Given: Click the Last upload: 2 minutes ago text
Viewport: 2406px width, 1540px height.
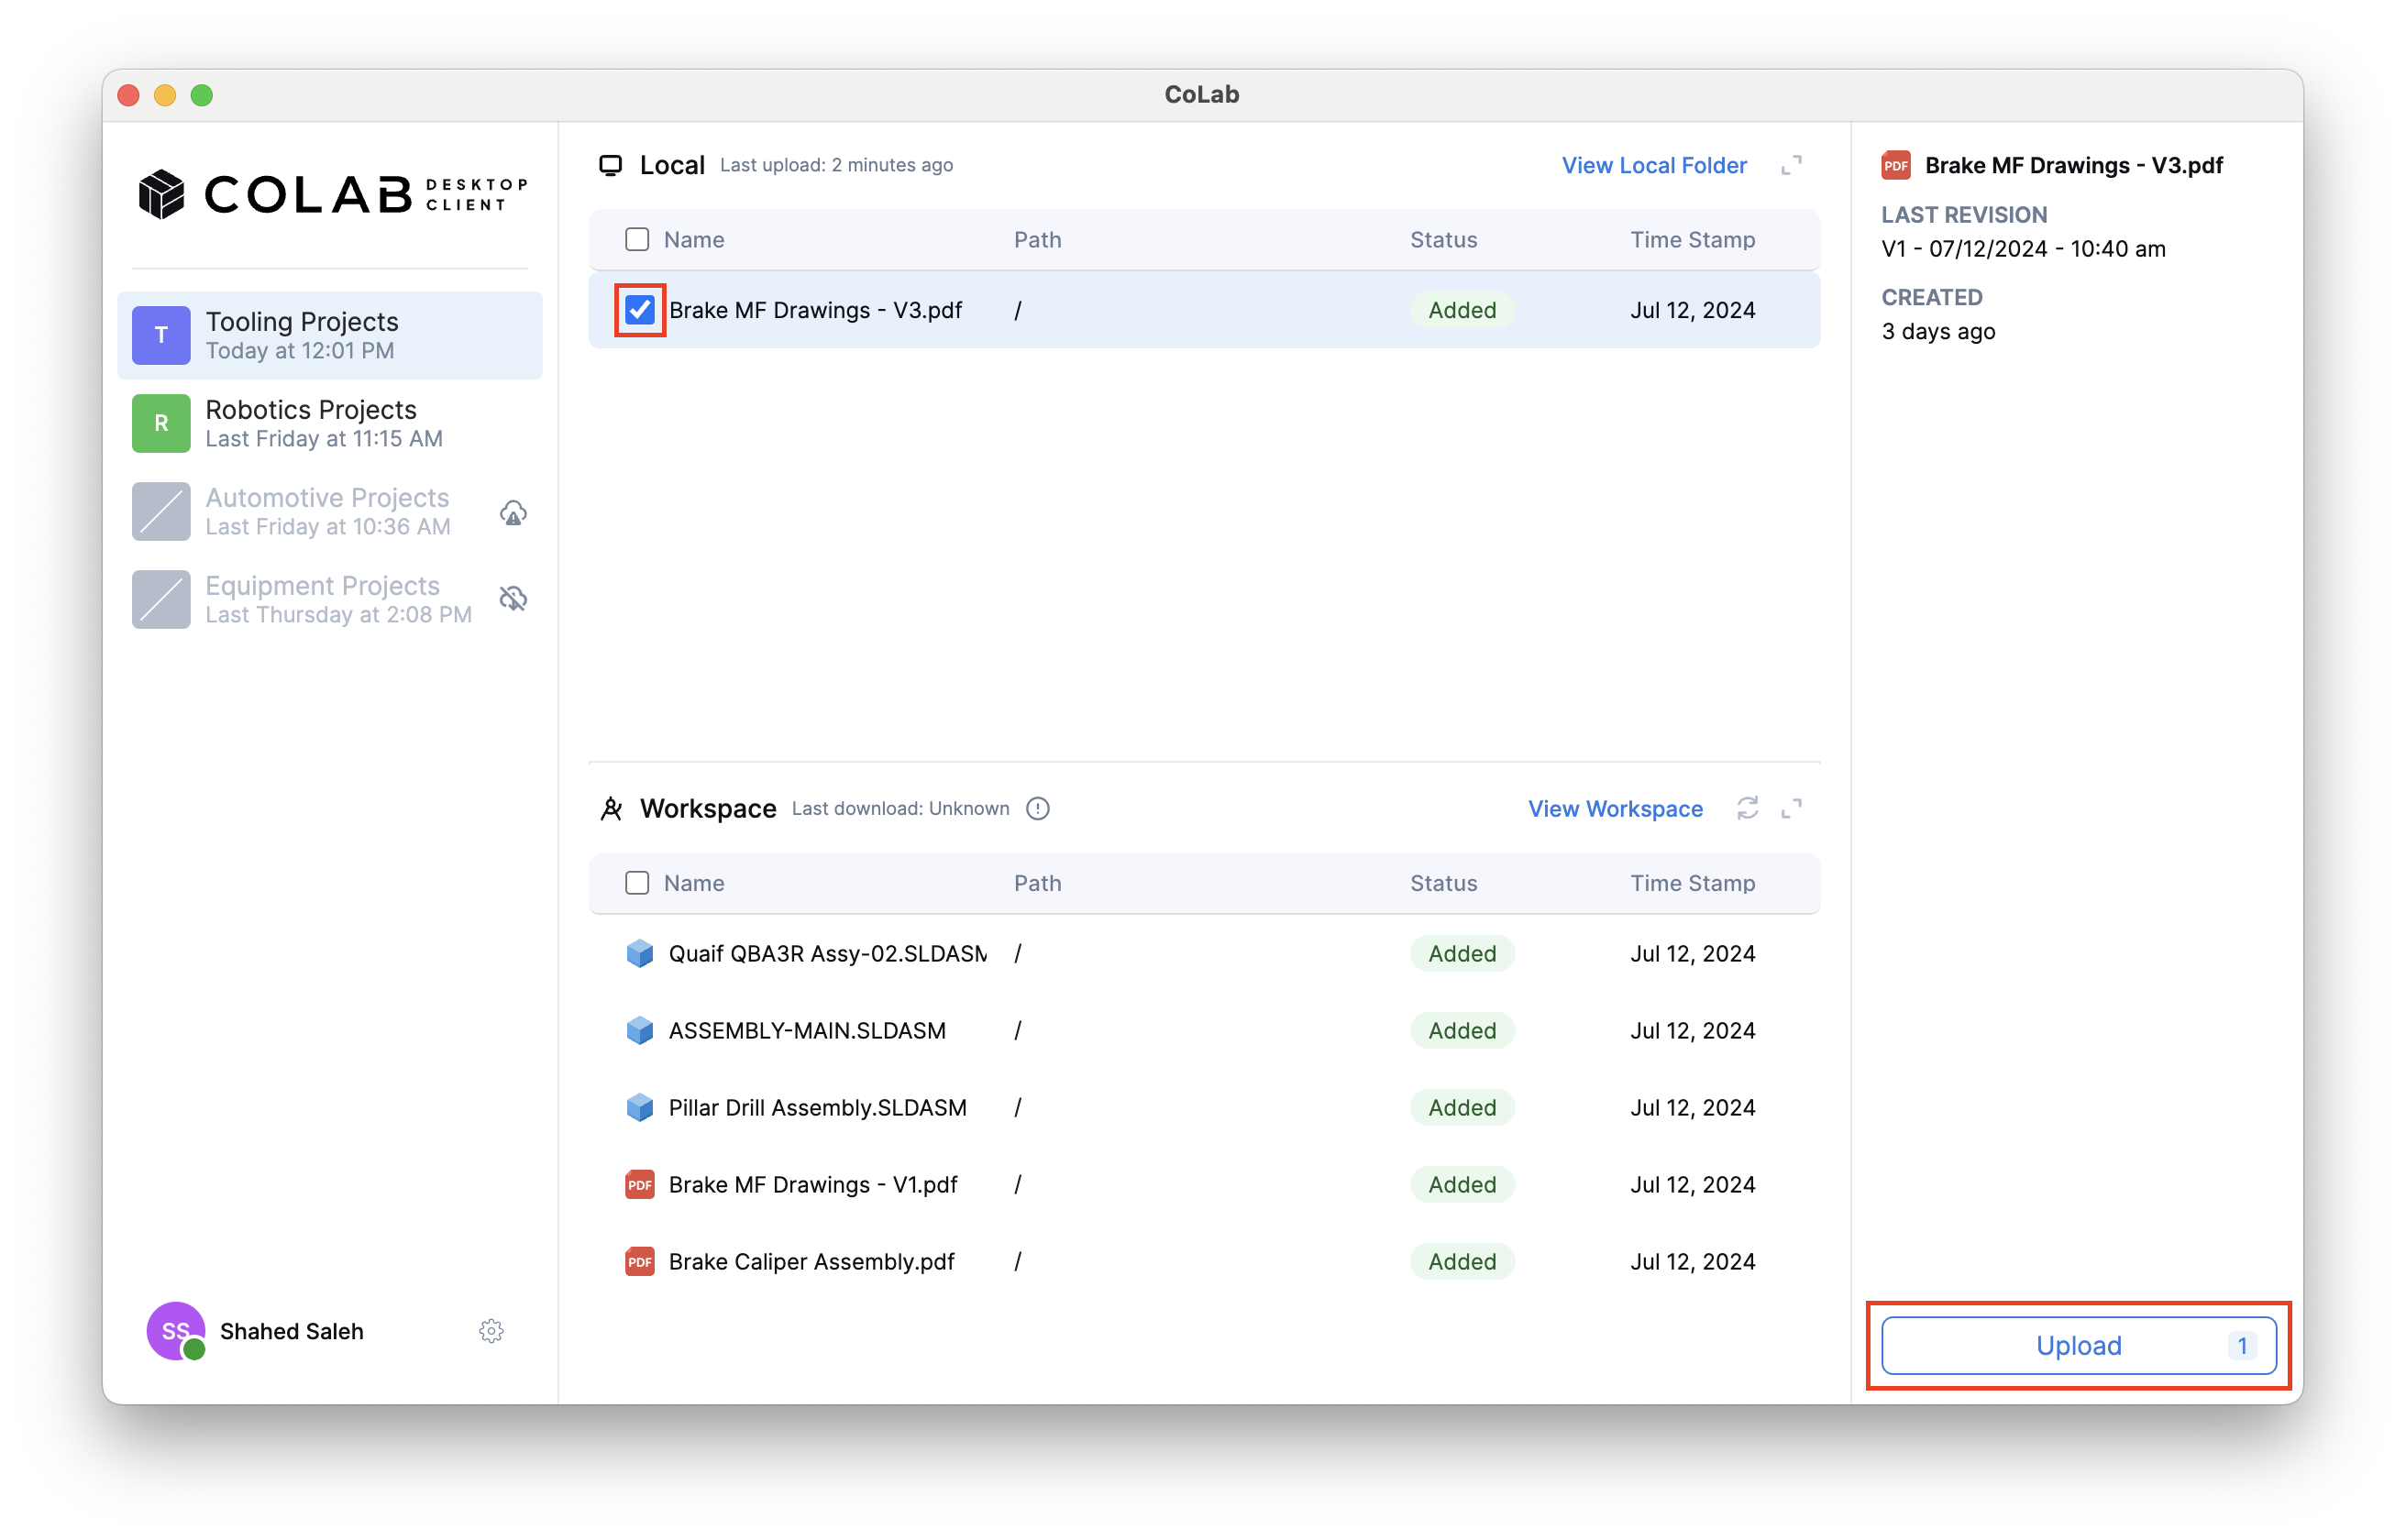Looking at the screenshot, I should pyautogui.click(x=836, y=165).
